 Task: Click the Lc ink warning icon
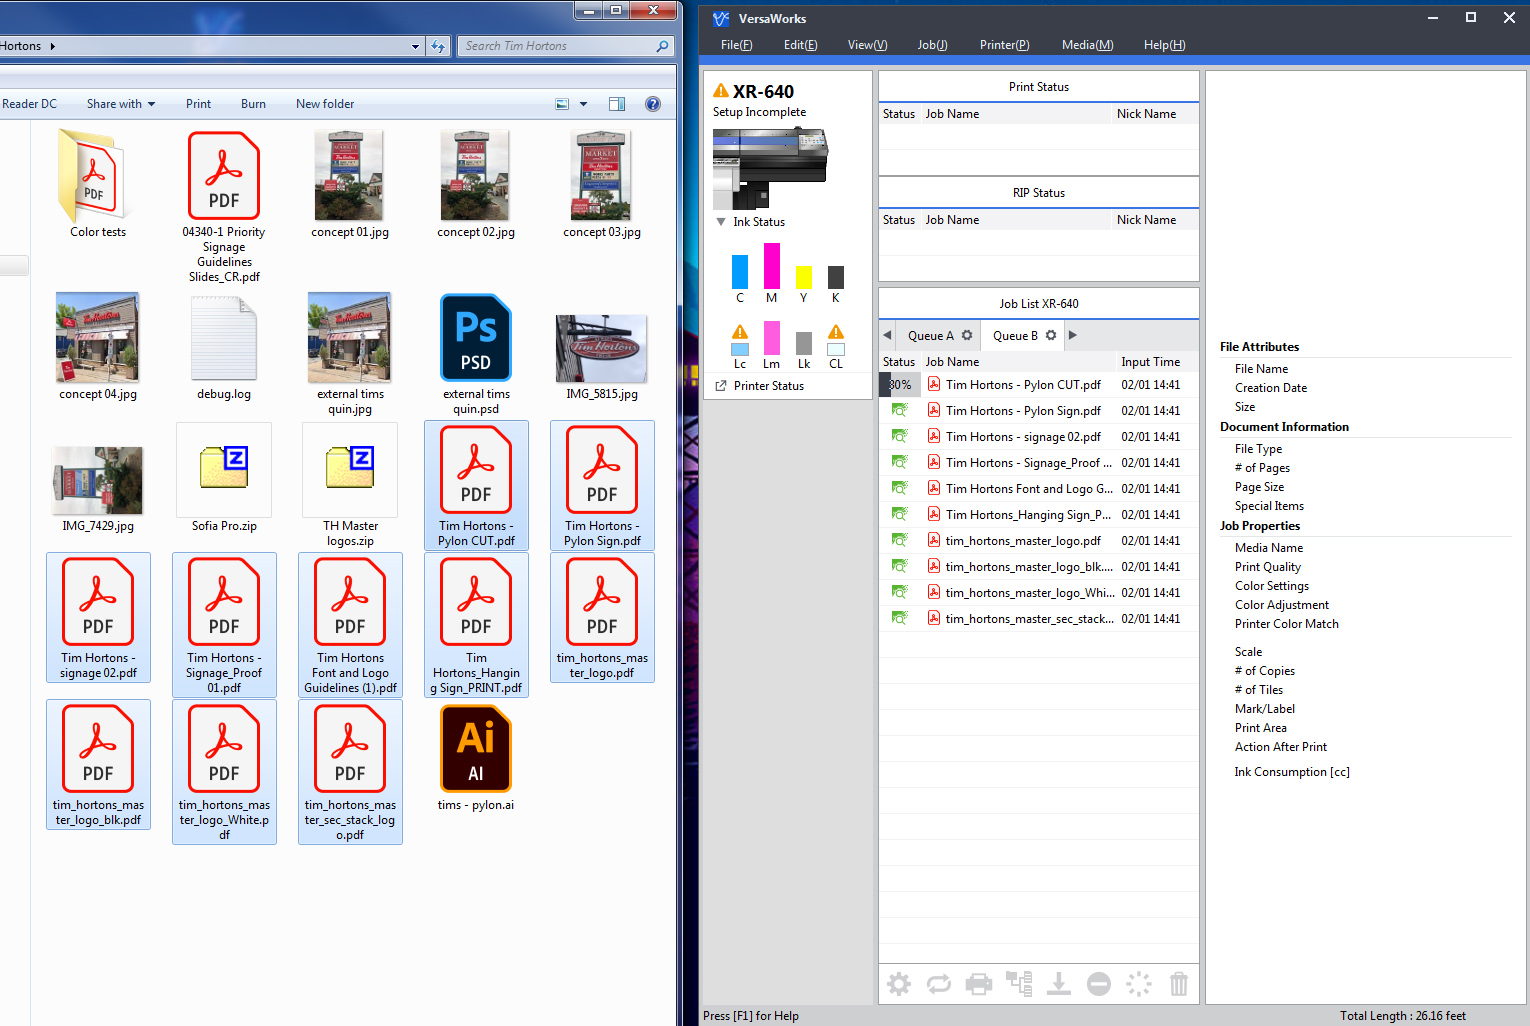(x=740, y=332)
